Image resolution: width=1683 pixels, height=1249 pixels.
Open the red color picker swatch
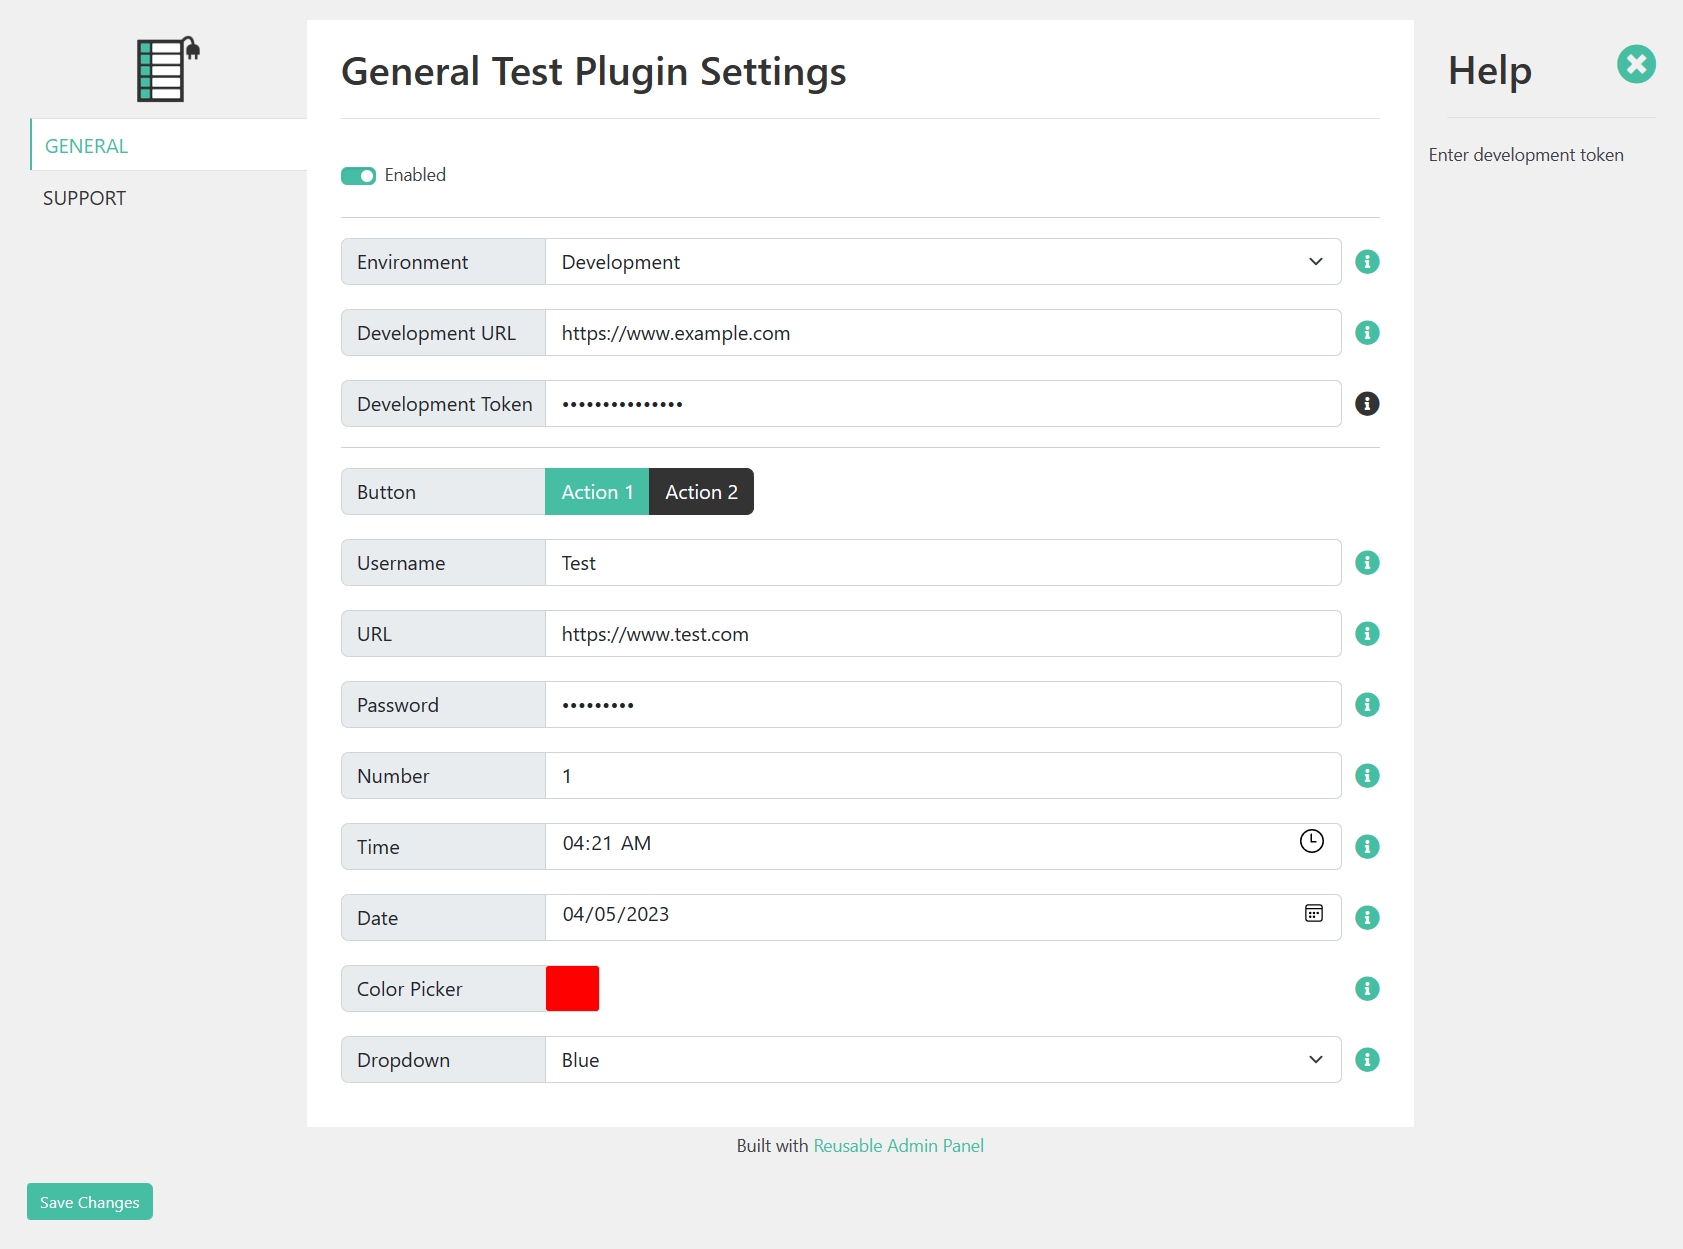click(572, 989)
